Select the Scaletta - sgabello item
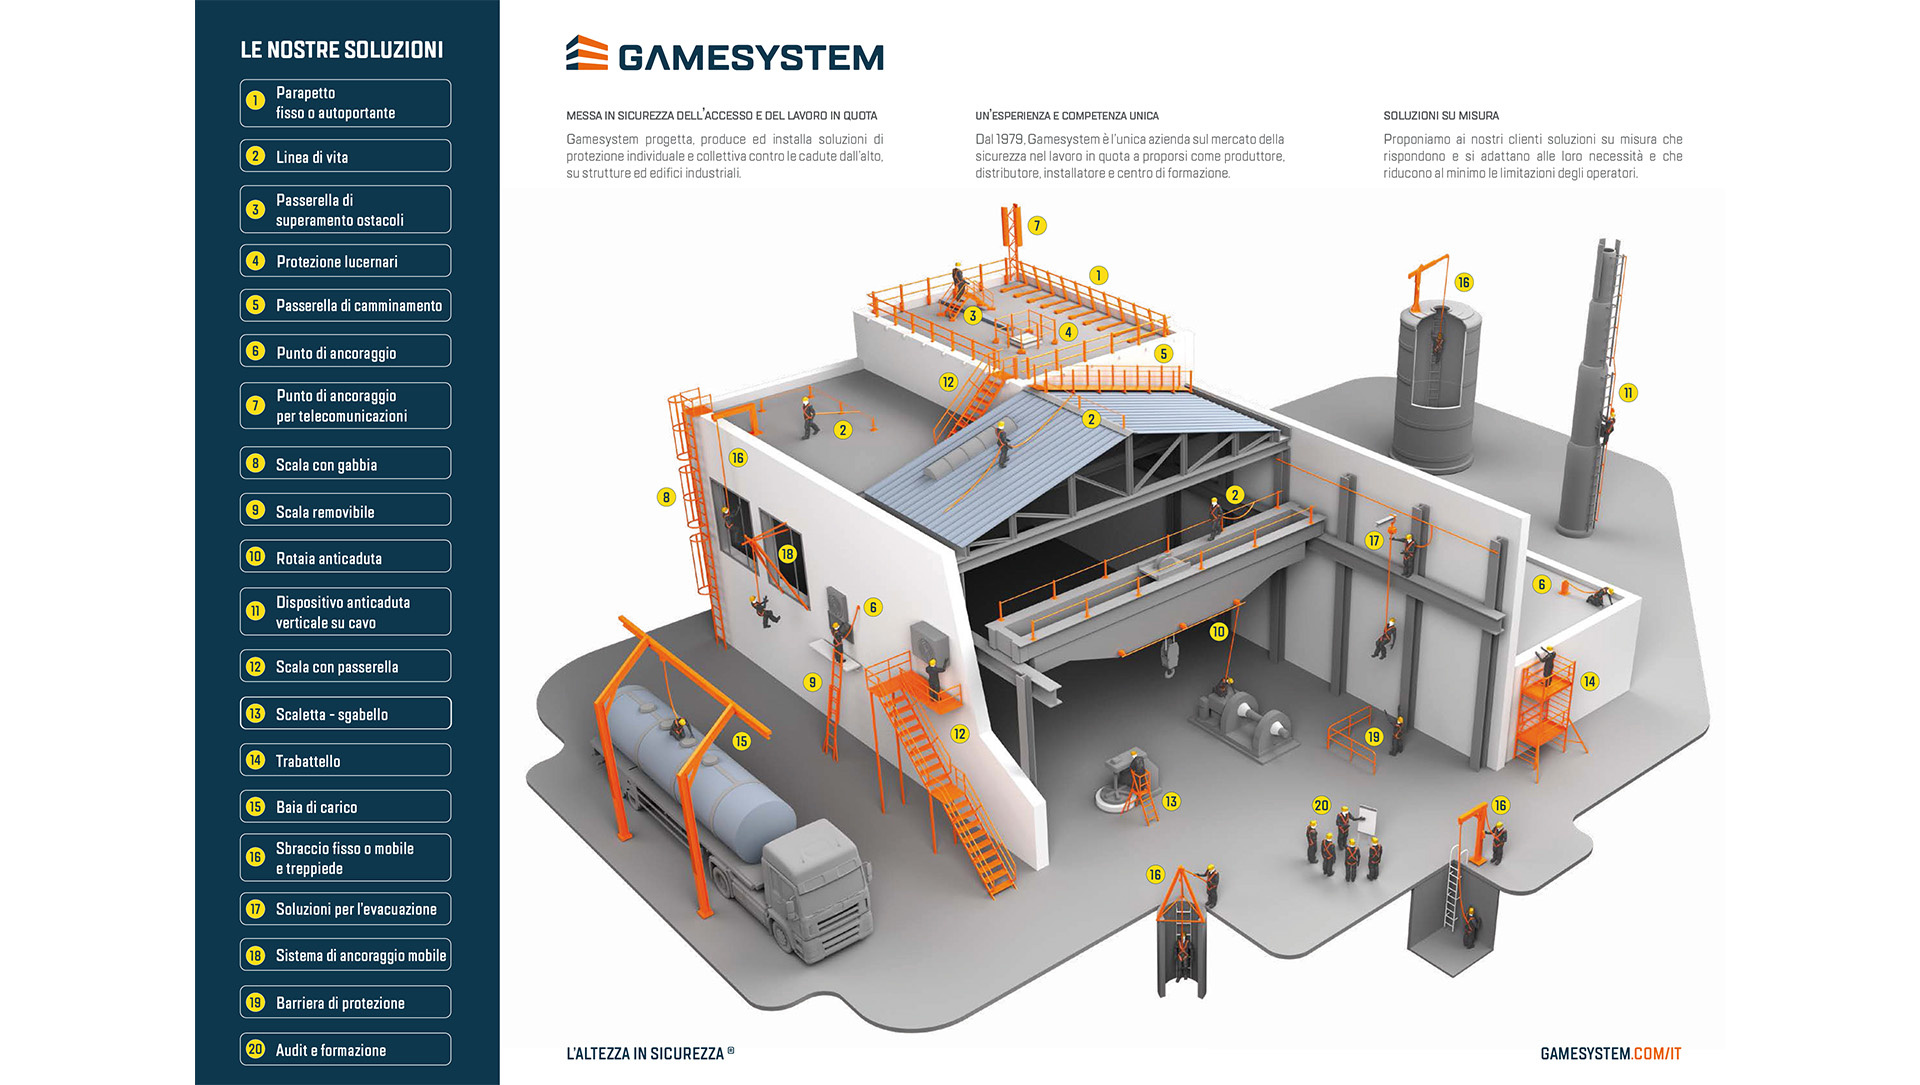1920x1085 pixels. tap(345, 713)
